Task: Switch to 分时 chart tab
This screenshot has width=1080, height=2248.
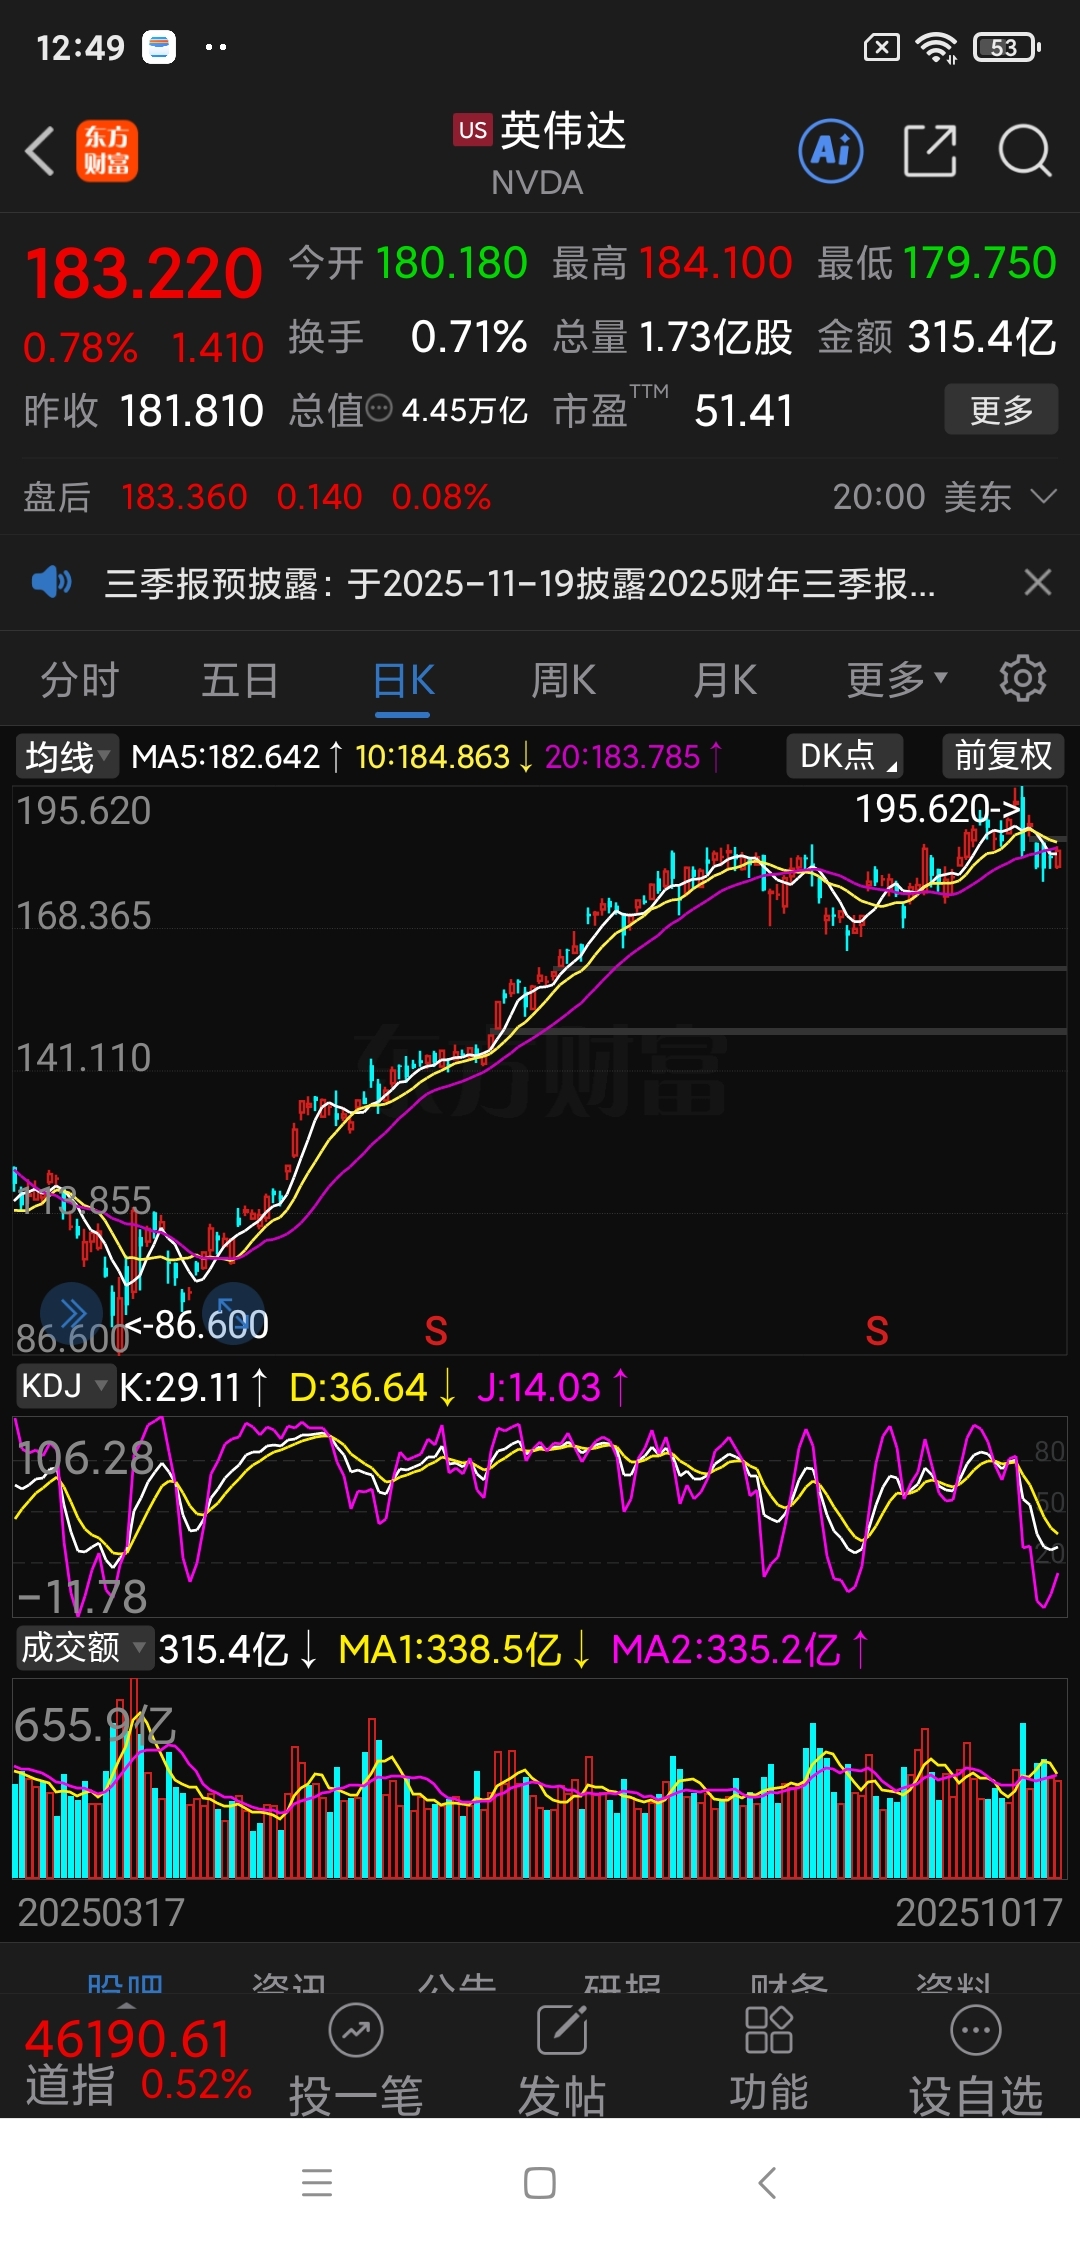Action: [80, 680]
